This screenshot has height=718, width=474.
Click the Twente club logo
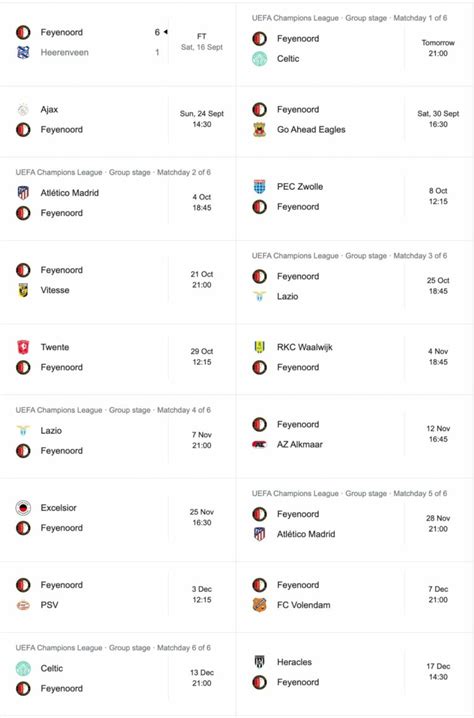[23, 347]
